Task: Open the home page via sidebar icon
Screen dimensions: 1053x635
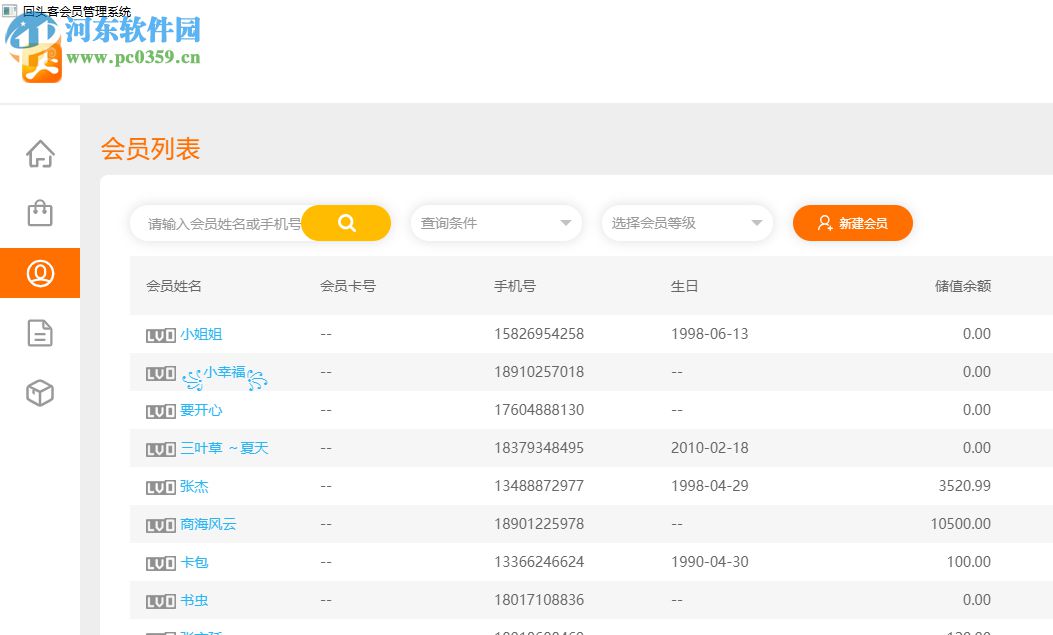Action: click(39, 153)
